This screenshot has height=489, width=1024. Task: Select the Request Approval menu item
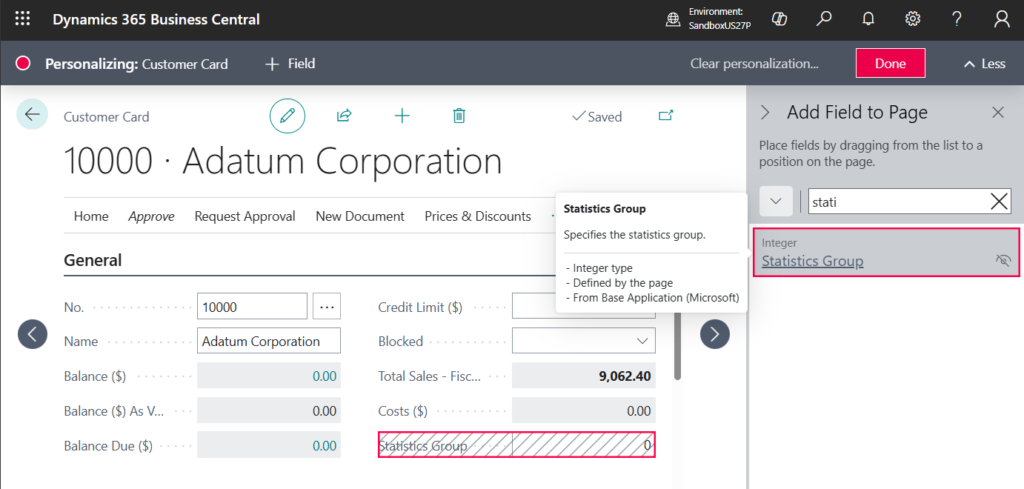click(x=244, y=216)
